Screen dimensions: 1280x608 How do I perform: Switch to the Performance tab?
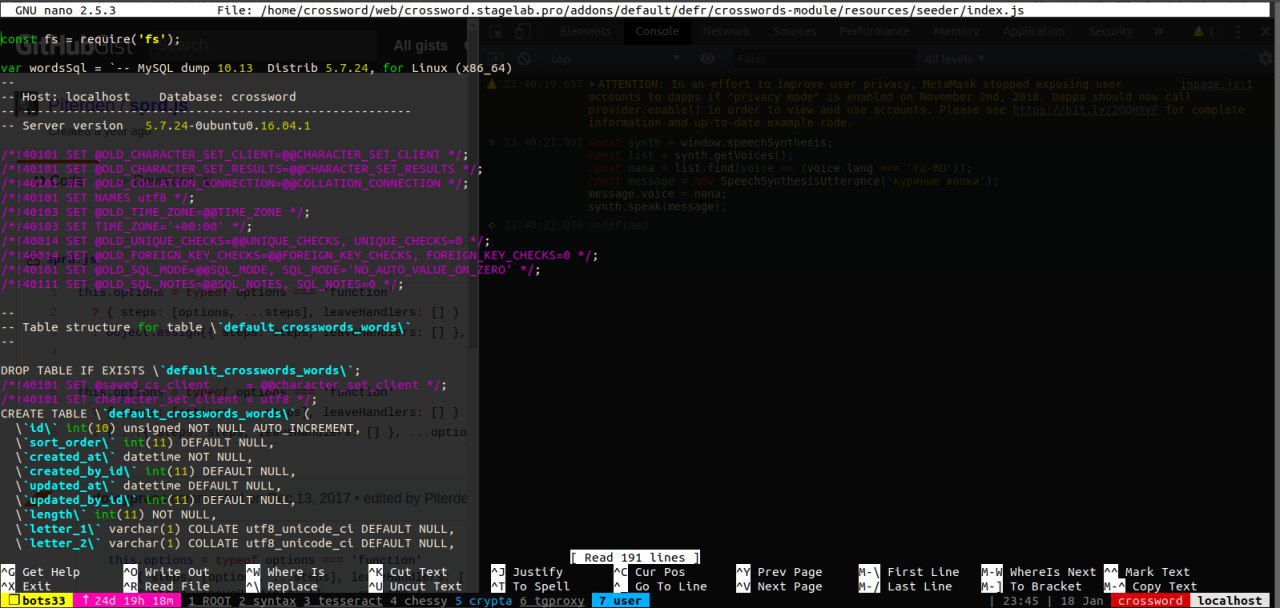point(874,31)
